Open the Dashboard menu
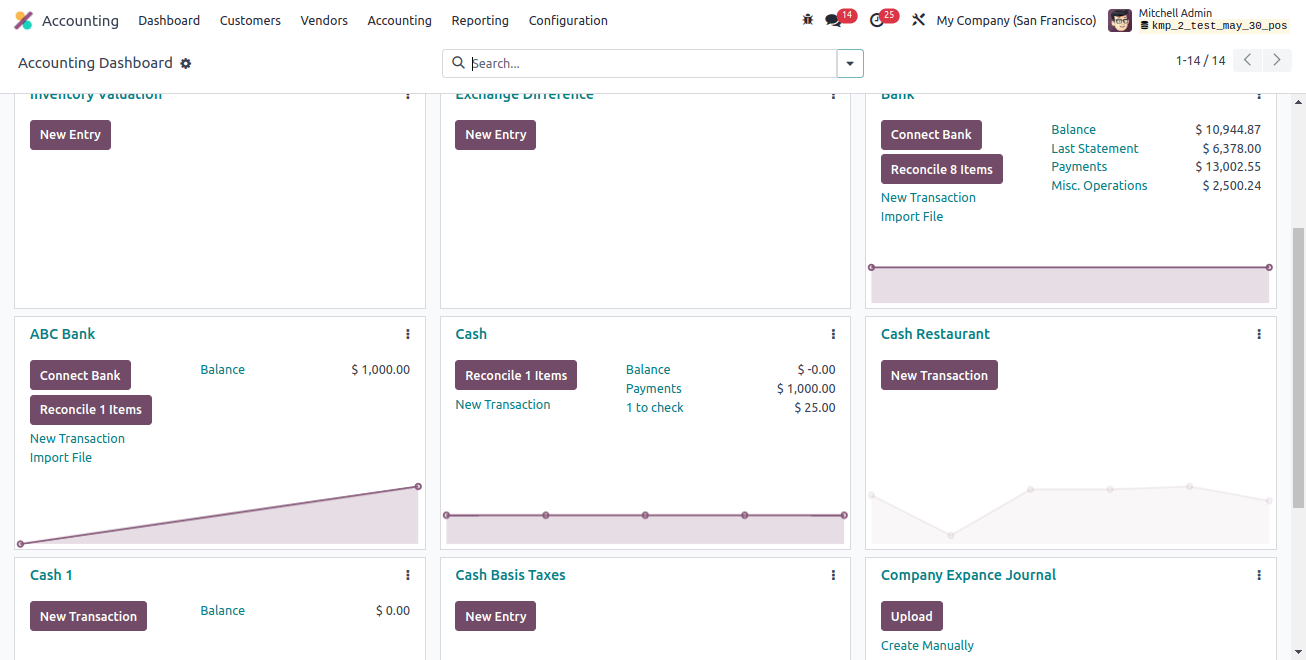Screen dimensions: 1306x660 point(169,20)
